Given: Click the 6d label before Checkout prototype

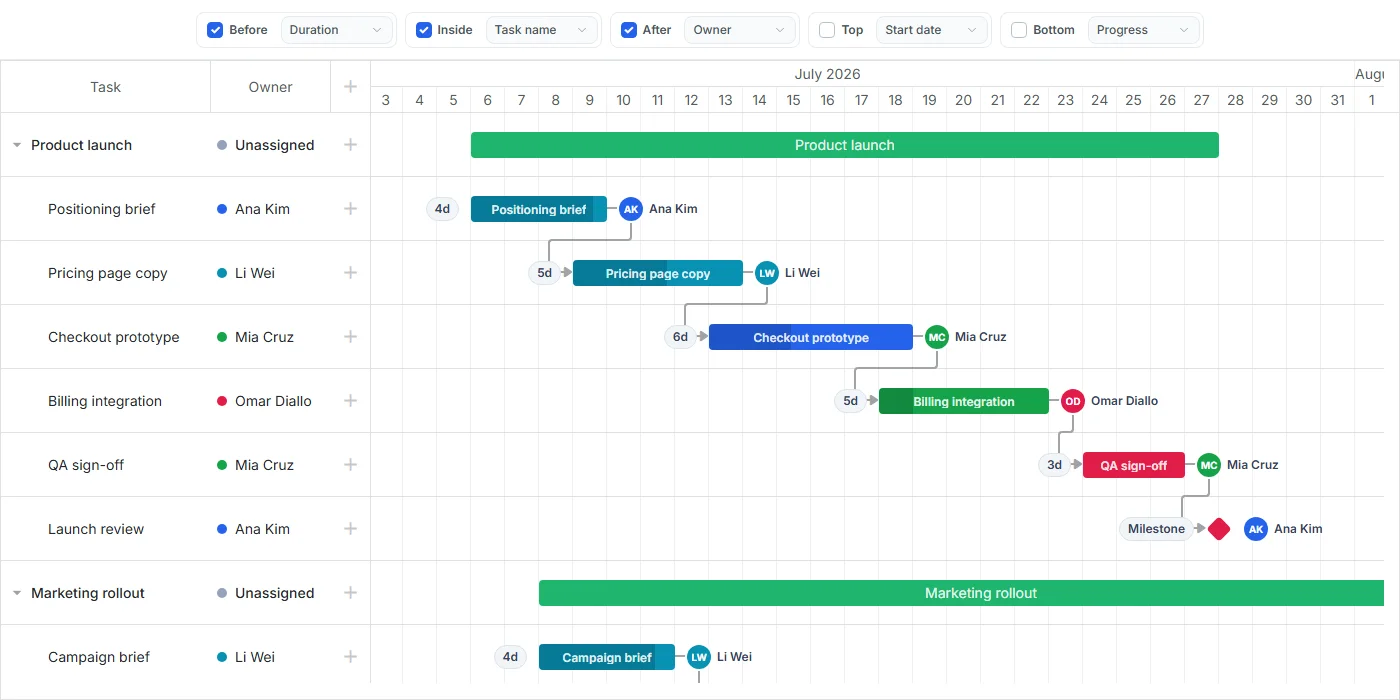Looking at the screenshot, I should pos(680,337).
